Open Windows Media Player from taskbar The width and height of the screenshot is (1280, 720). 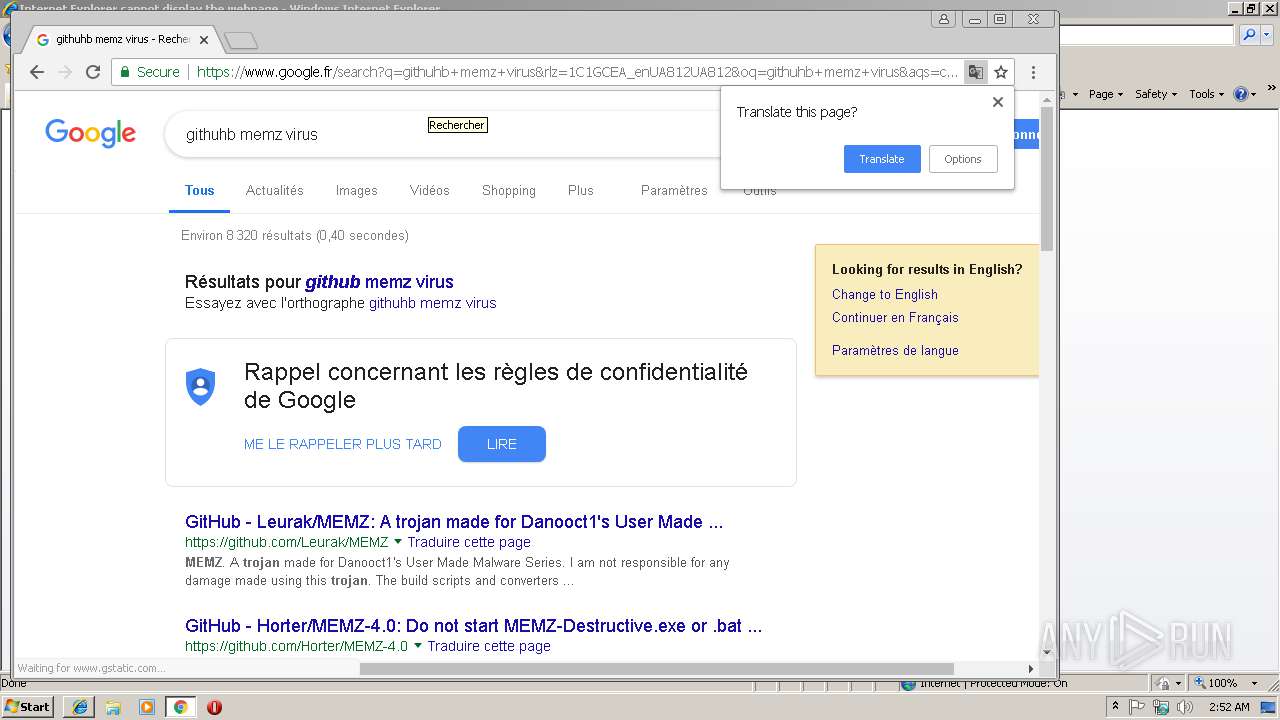coord(147,707)
